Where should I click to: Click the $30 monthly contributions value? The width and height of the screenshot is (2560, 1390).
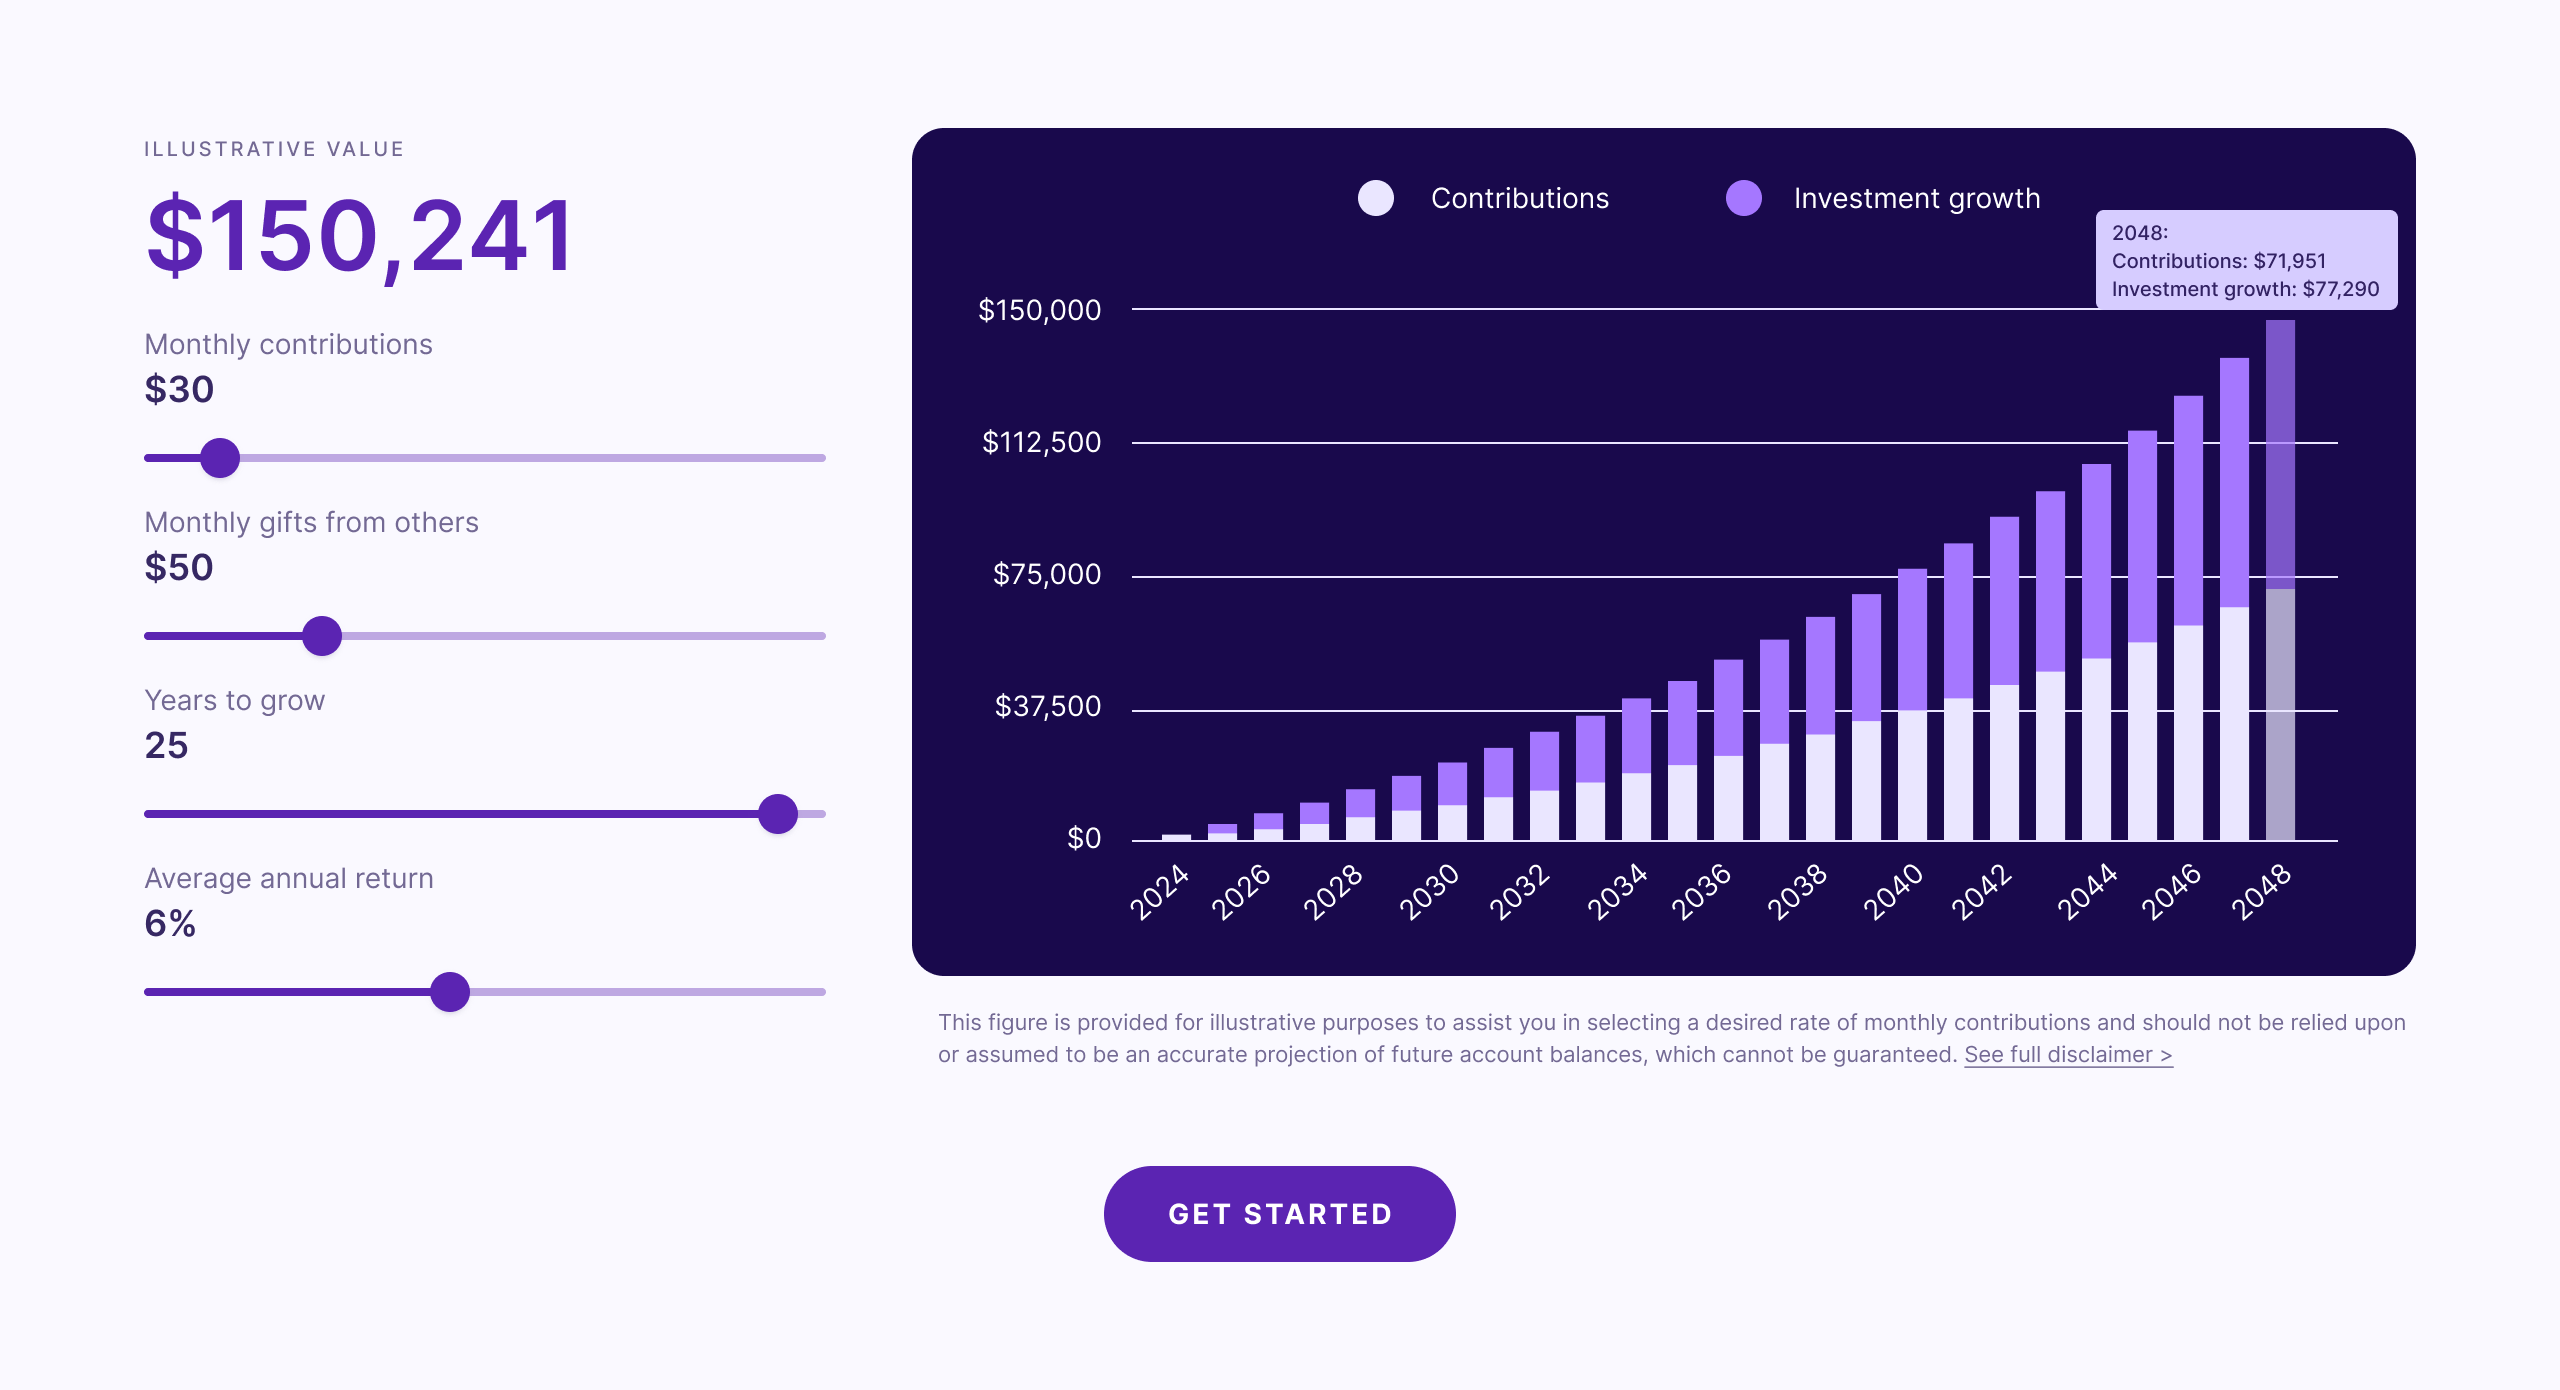[178, 388]
